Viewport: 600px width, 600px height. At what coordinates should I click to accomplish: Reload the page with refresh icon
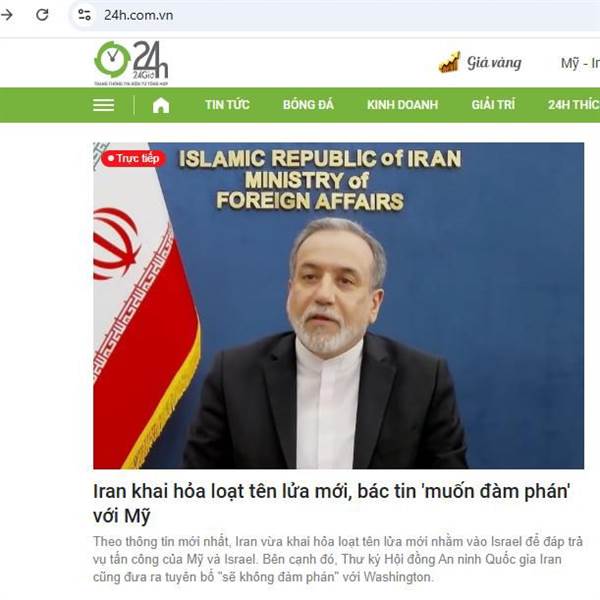pyautogui.click(x=42, y=15)
